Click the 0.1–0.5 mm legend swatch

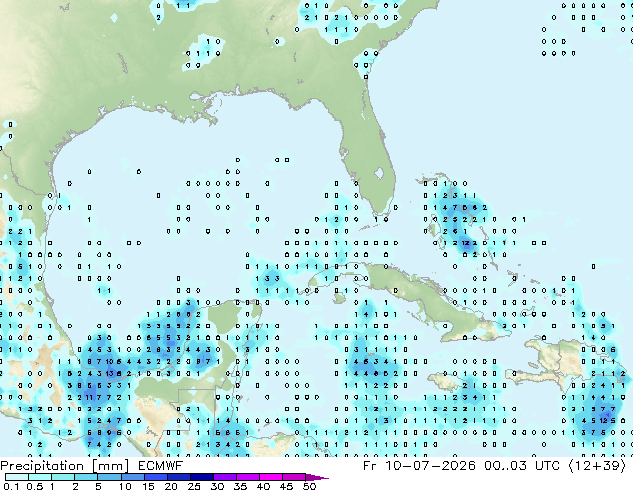pos(17,477)
